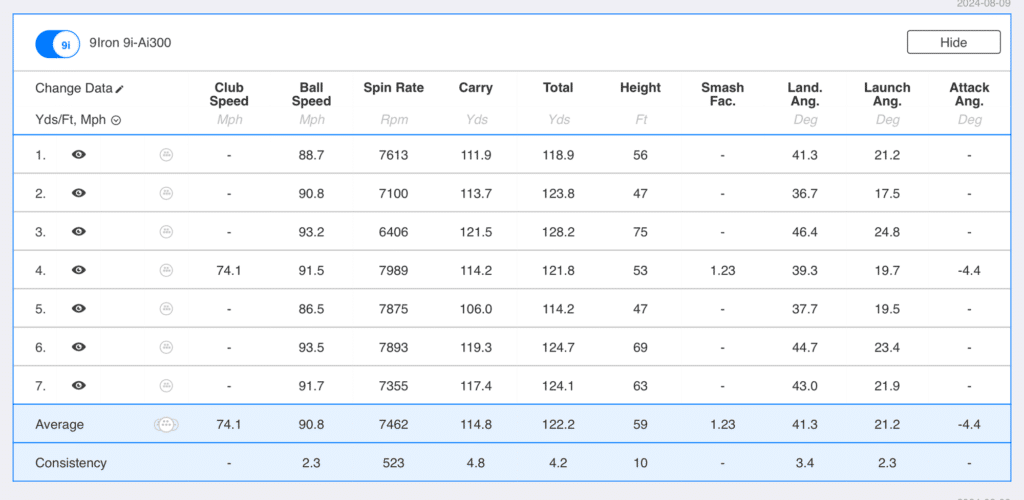This screenshot has width=1024, height=500.
Task: Click the Smash Fac. column header
Action: (x=722, y=94)
